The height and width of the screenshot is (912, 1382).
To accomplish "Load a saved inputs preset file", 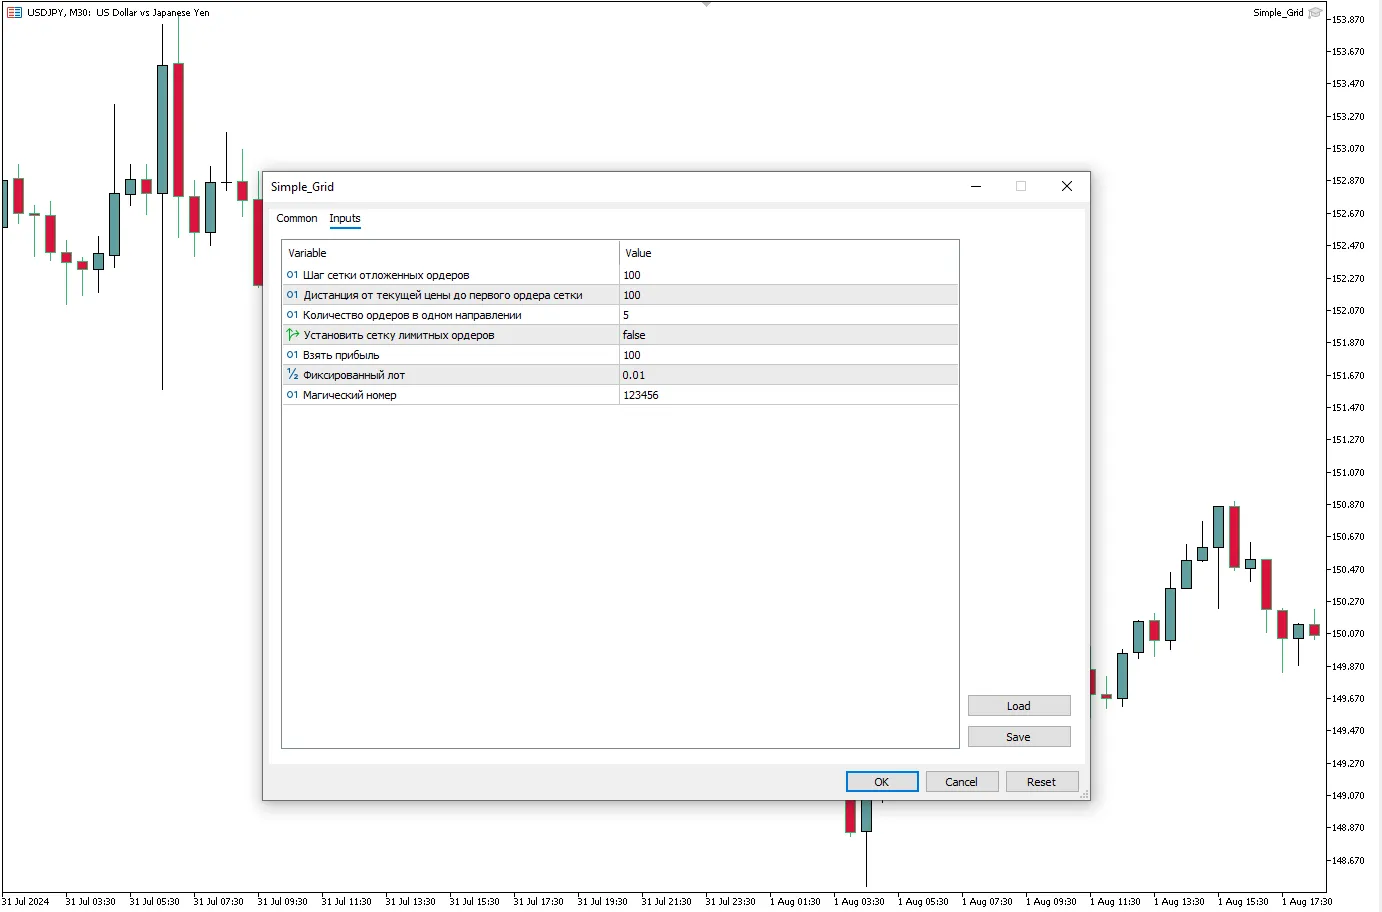I will pyautogui.click(x=1018, y=706).
